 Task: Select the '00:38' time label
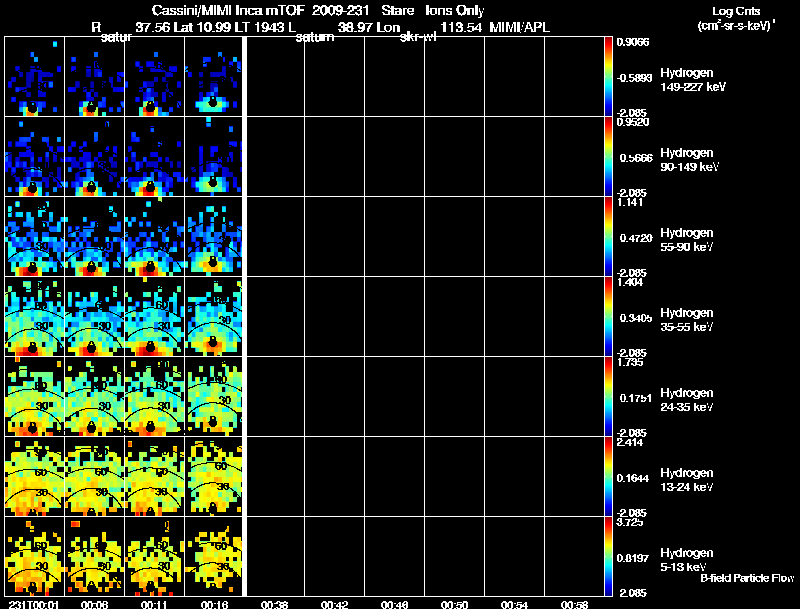pos(274,604)
